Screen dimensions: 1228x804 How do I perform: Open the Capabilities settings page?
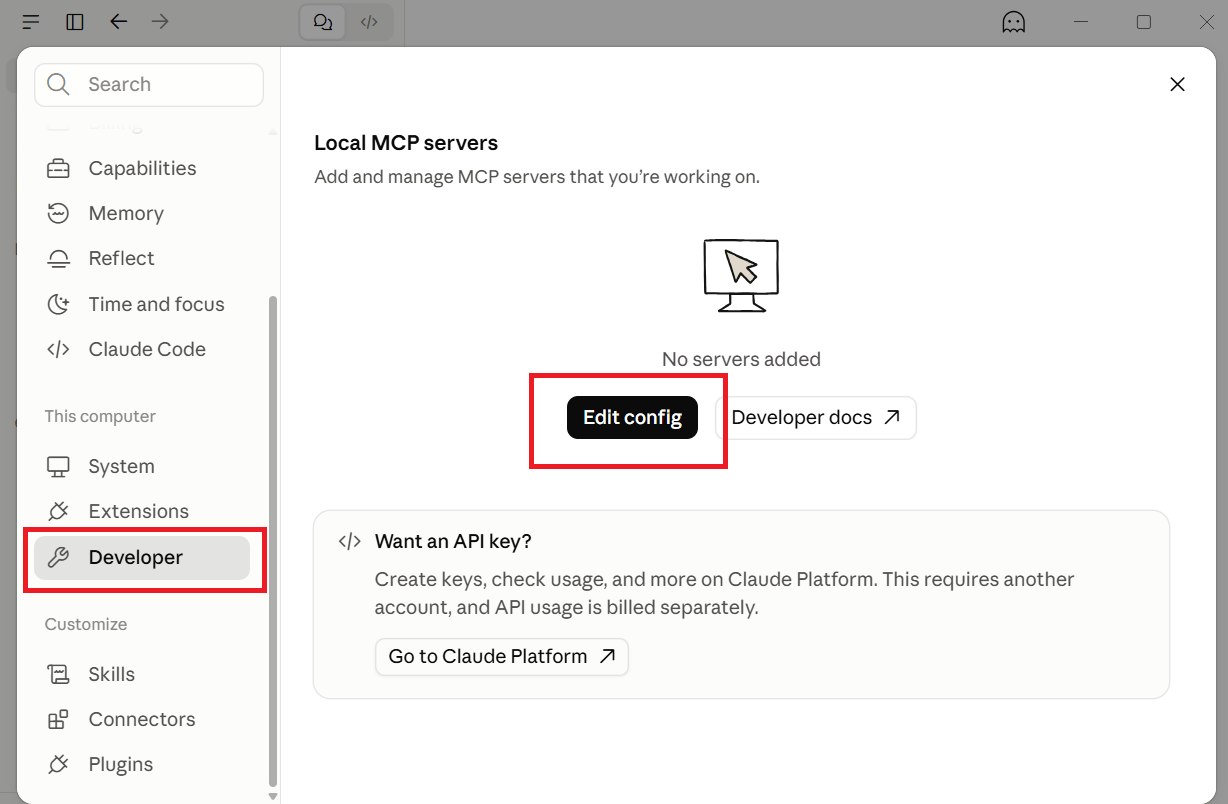[x=142, y=169]
